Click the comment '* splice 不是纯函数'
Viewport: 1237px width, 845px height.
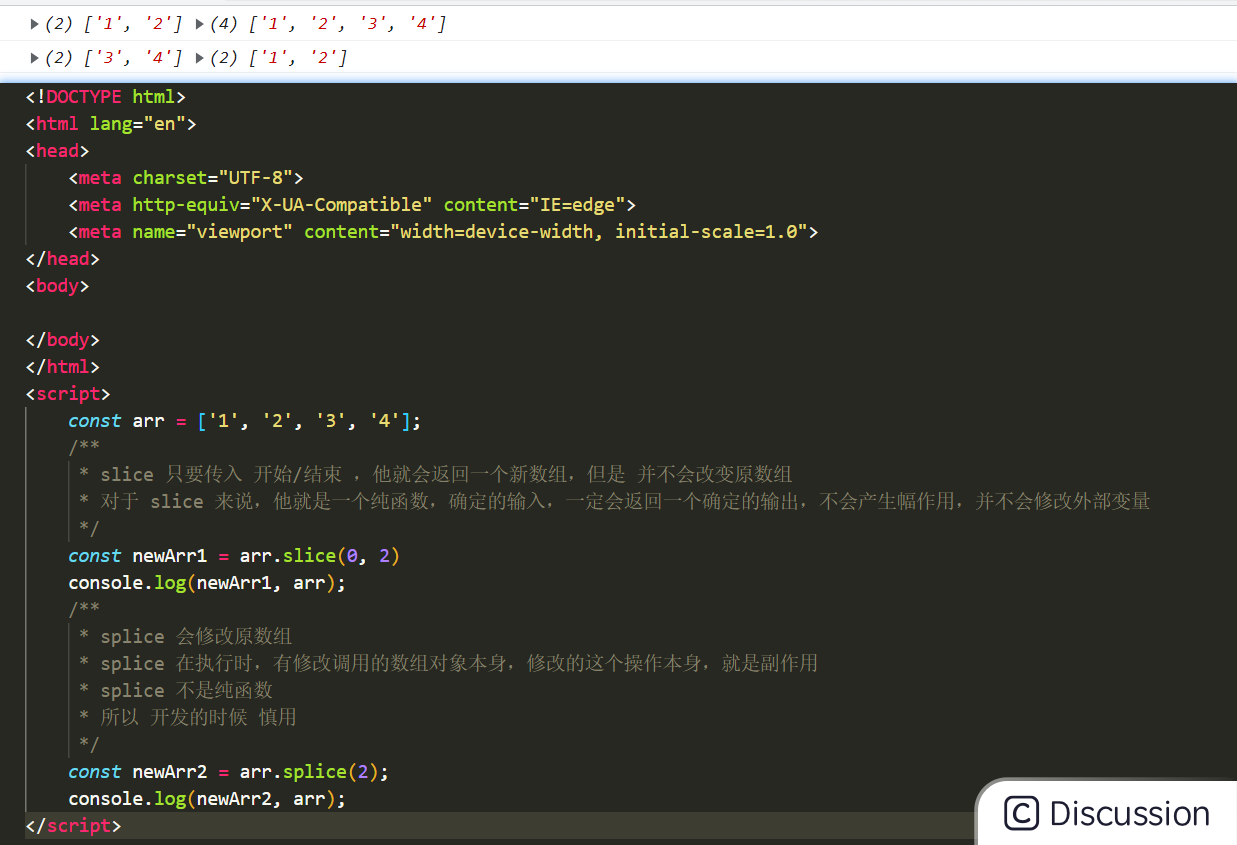pos(175,691)
